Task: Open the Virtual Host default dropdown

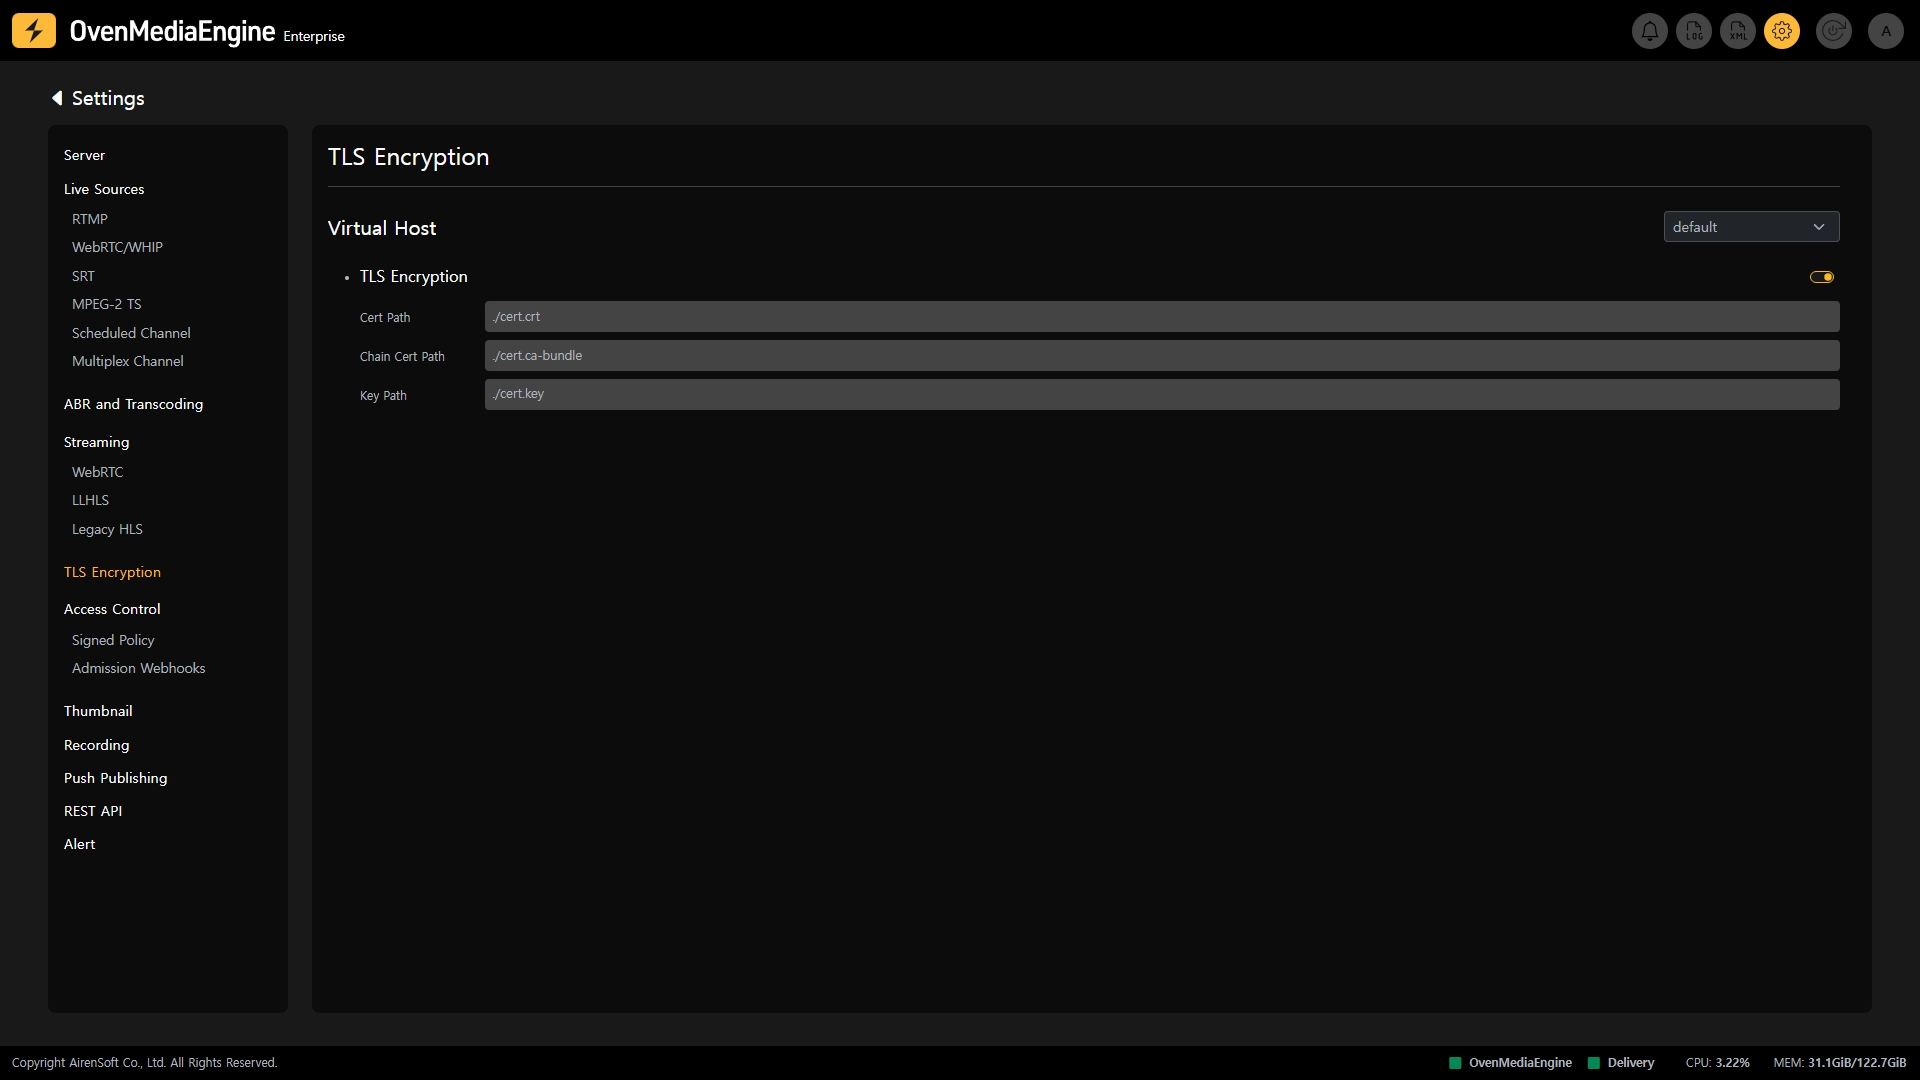Action: pos(1751,227)
